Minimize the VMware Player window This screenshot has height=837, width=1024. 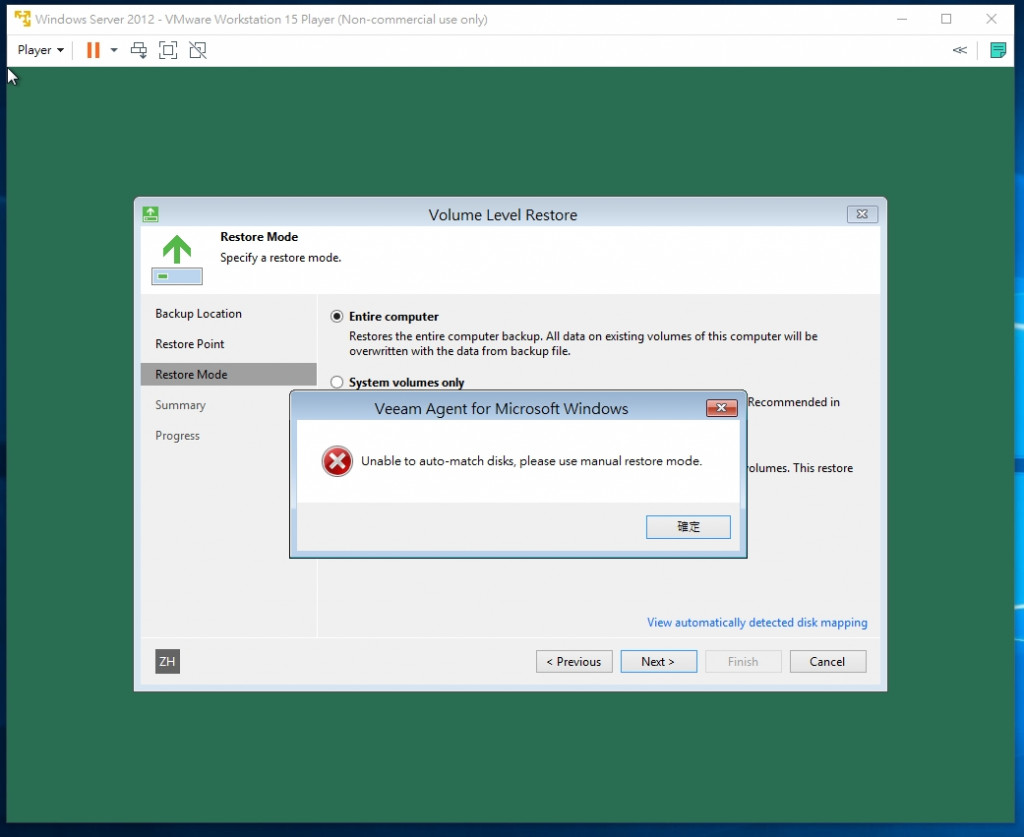pyautogui.click(x=902, y=19)
